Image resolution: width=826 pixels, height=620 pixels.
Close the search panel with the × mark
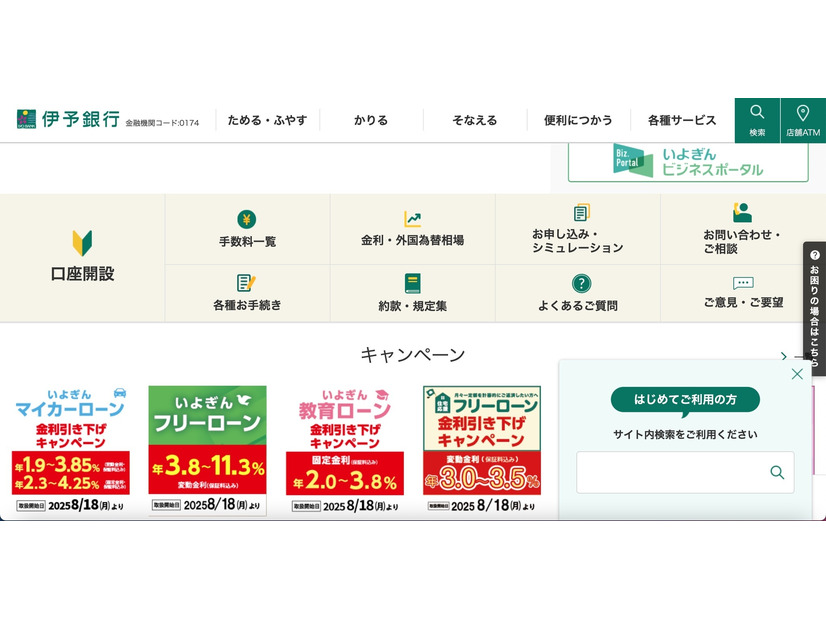[797, 373]
